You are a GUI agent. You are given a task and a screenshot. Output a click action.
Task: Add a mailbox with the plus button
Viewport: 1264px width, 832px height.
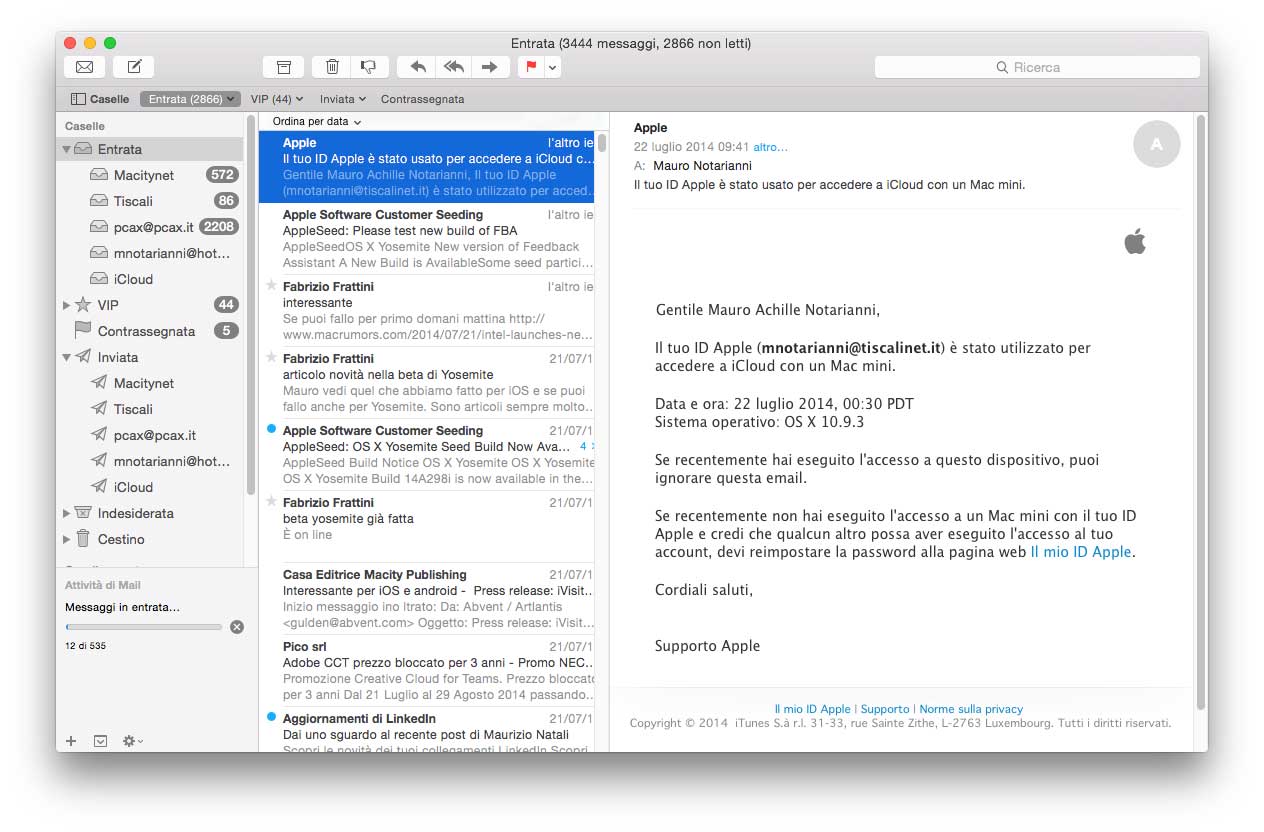(x=71, y=741)
